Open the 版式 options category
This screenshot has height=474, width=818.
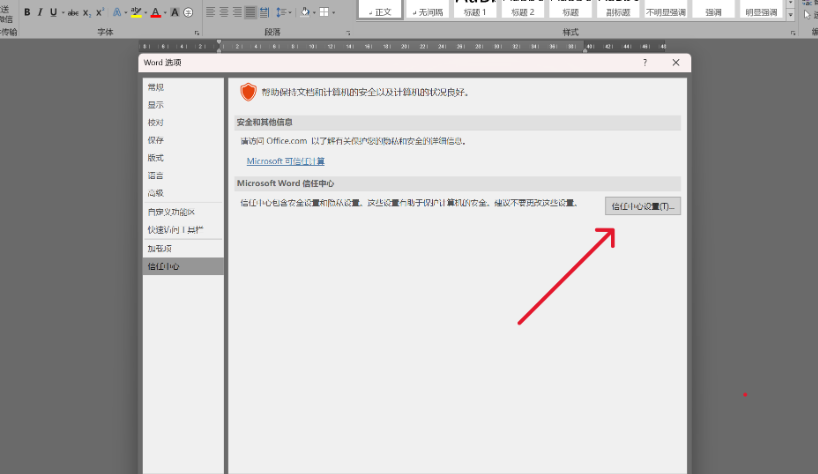(183, 158)
